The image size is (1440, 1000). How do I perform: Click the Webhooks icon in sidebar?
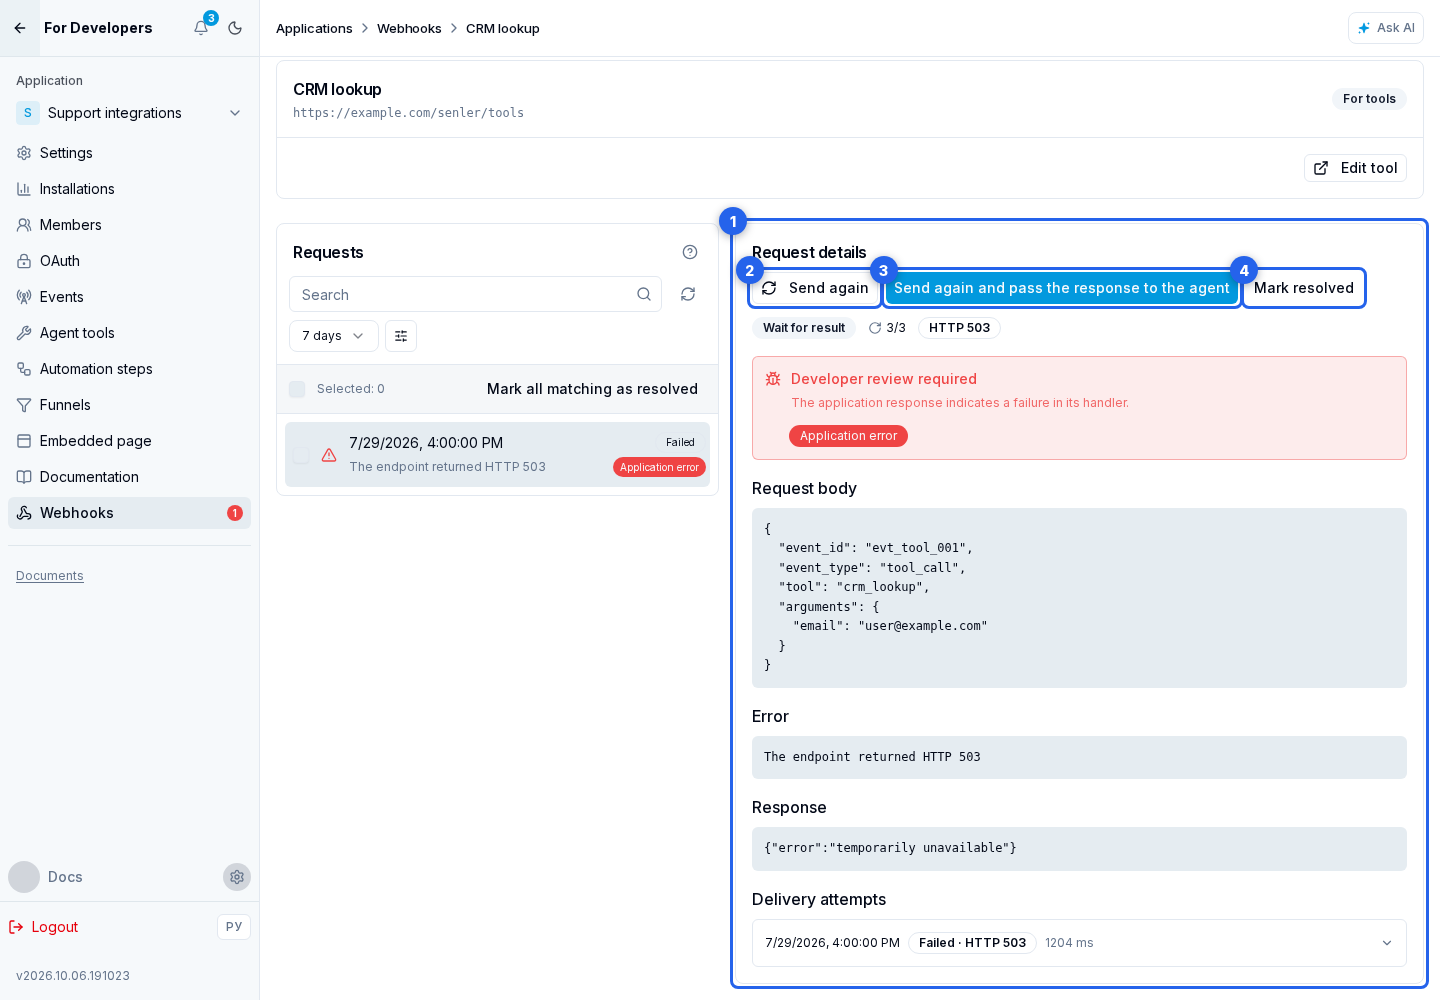click(x=24, y=513)
